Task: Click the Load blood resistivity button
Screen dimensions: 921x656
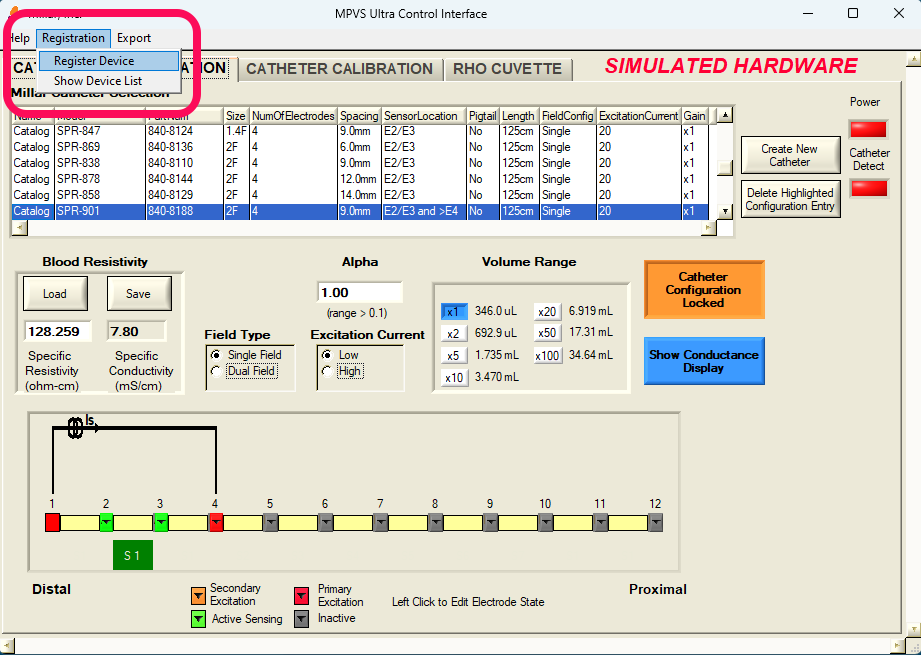Action: 55,294
